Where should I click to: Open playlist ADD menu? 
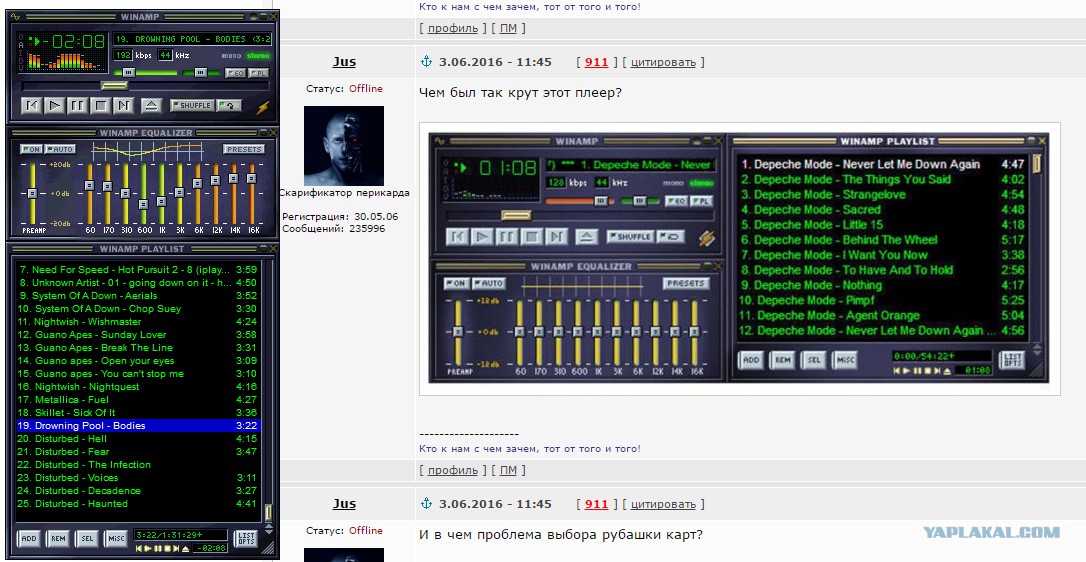pos(28,538)
